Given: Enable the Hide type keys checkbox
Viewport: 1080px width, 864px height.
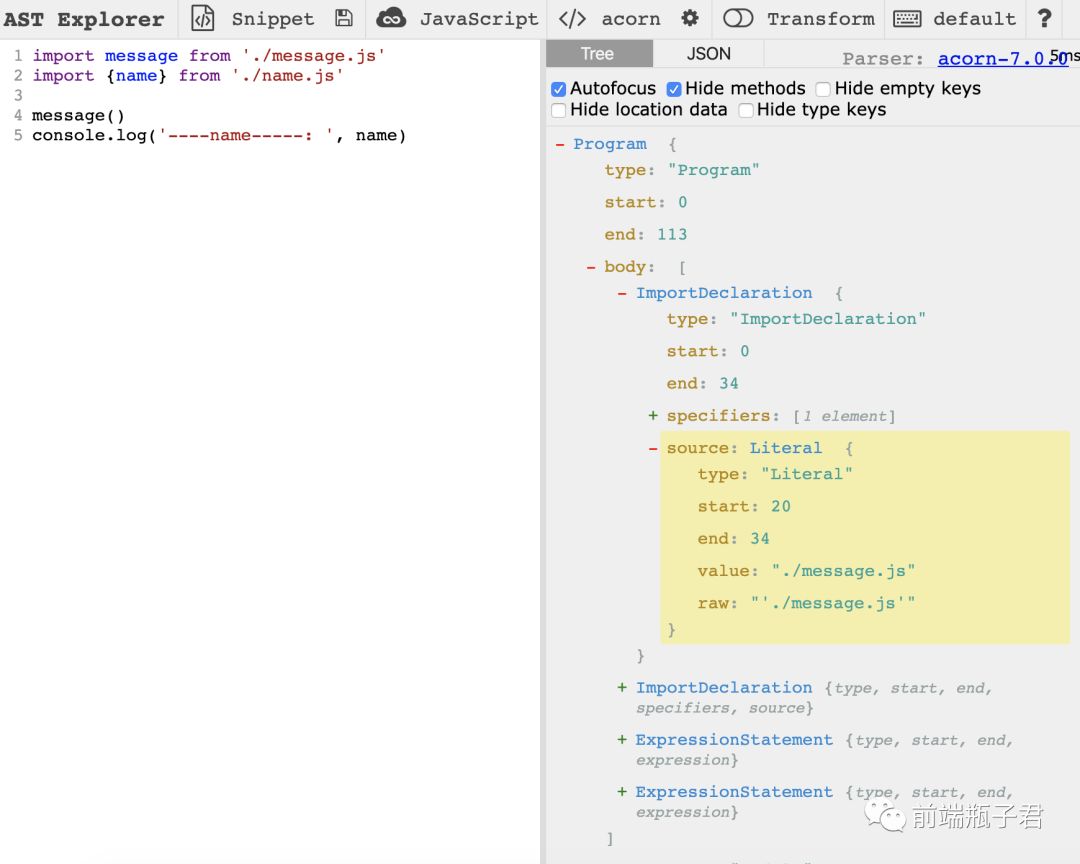Looking at the screenshot, I should tap(745, 110).
